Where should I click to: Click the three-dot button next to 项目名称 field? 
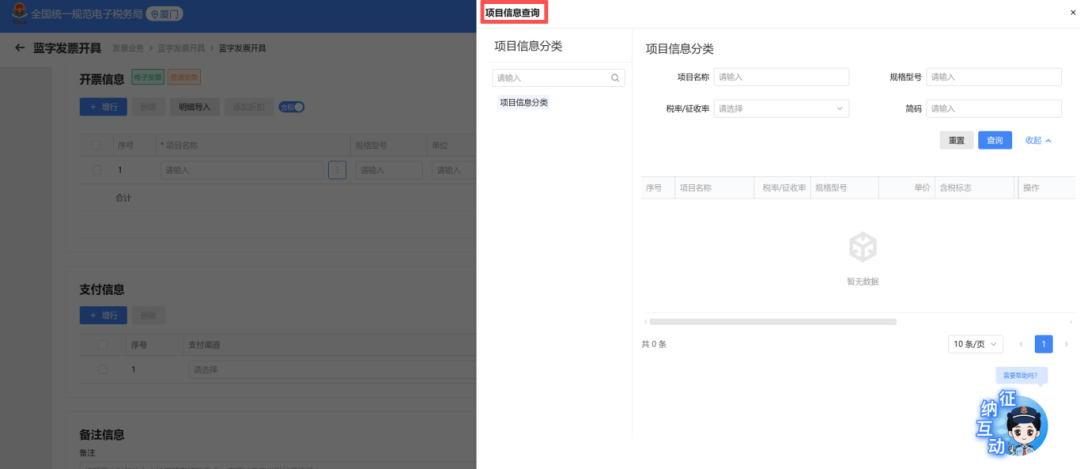point(337,170)
